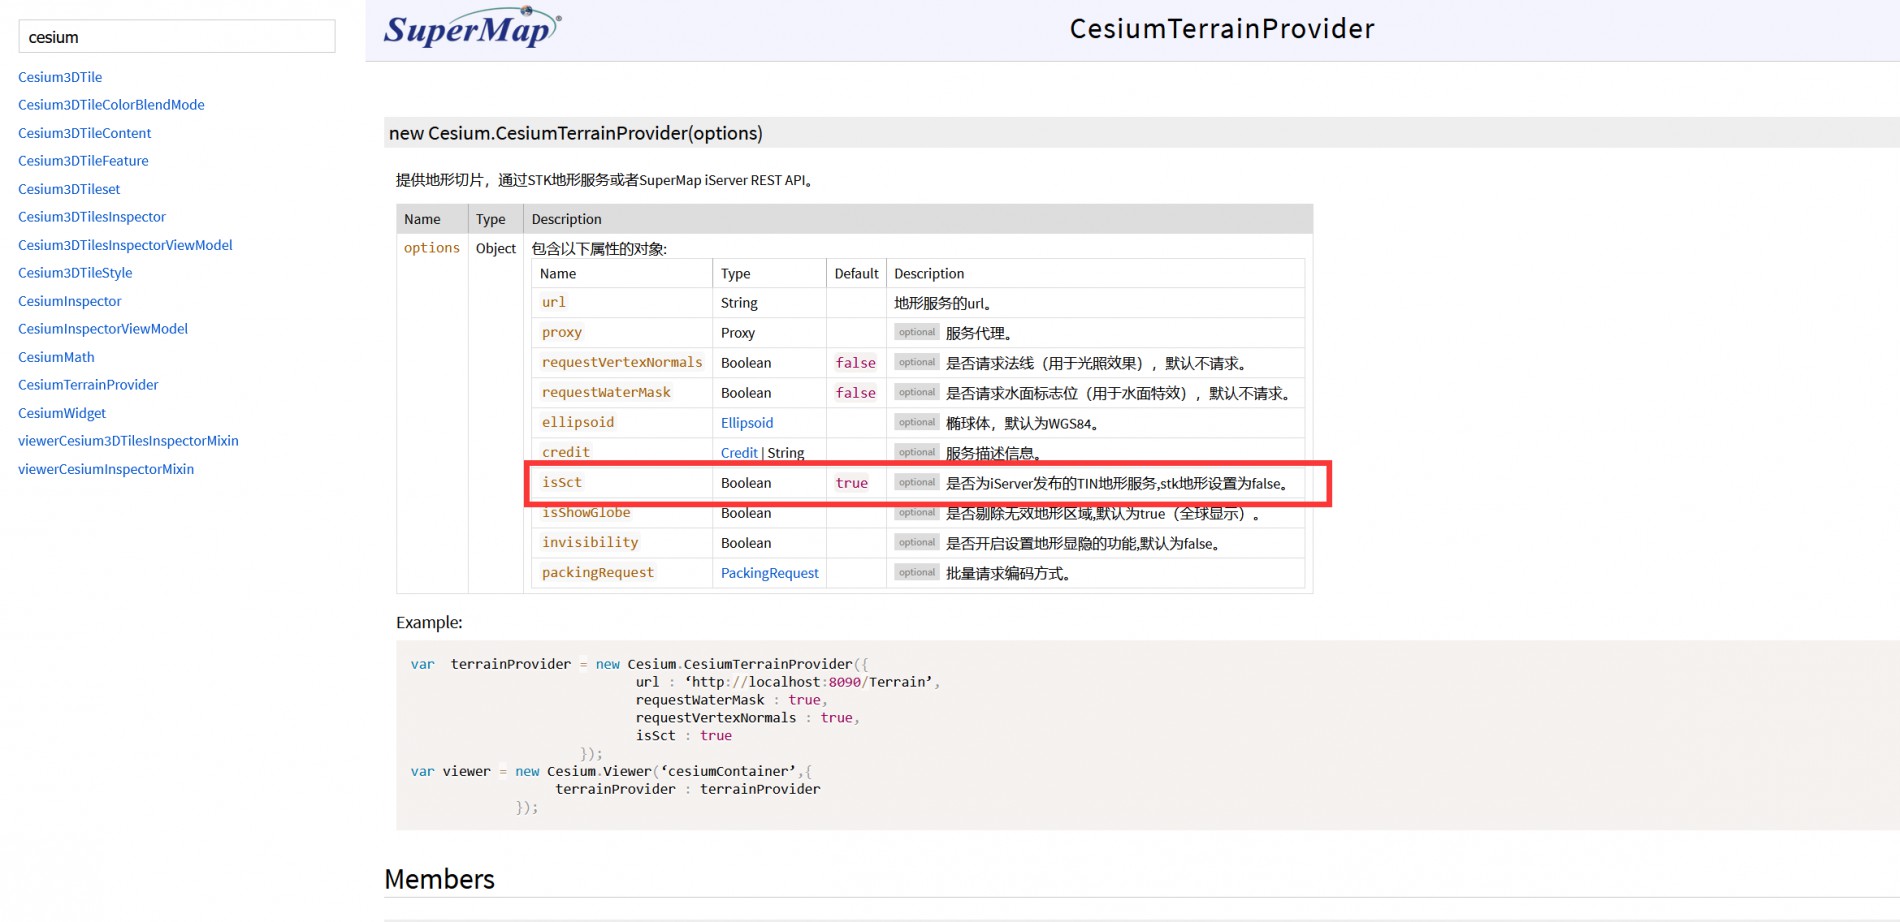Open the Cesium3DTilesInspectorViewModel sidebar link
This screenshot has height=922, width=1900.
coord(125,245)
